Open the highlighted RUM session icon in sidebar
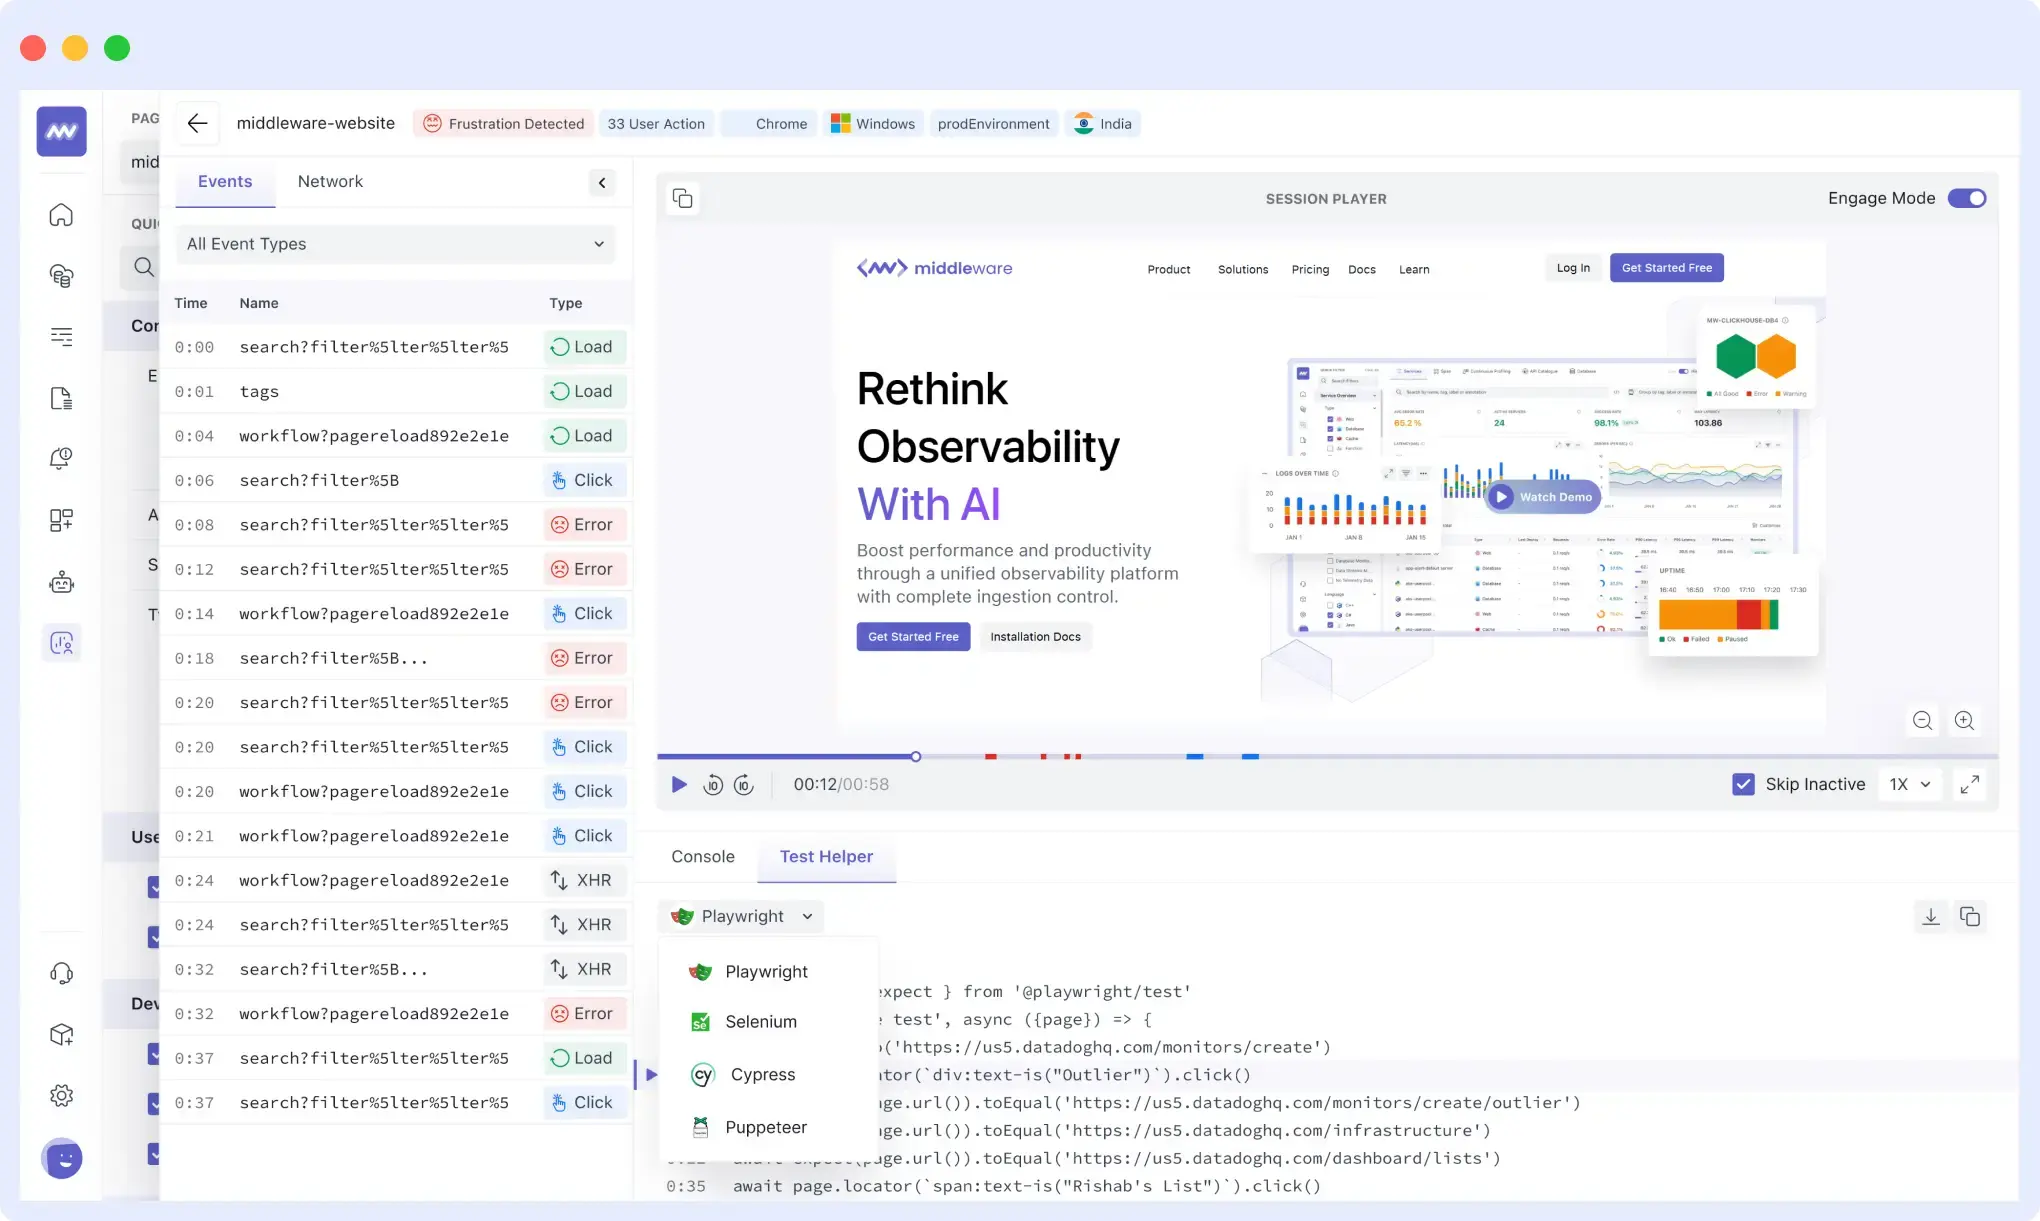The height and width of the screenshot is (1221, 2040). point(62,643)
